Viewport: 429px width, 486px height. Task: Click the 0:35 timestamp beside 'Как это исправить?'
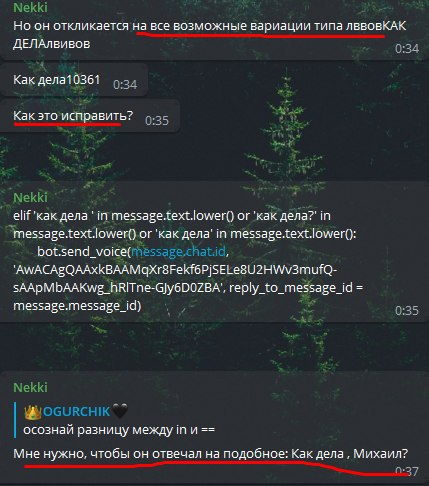[x=157, y=120]
